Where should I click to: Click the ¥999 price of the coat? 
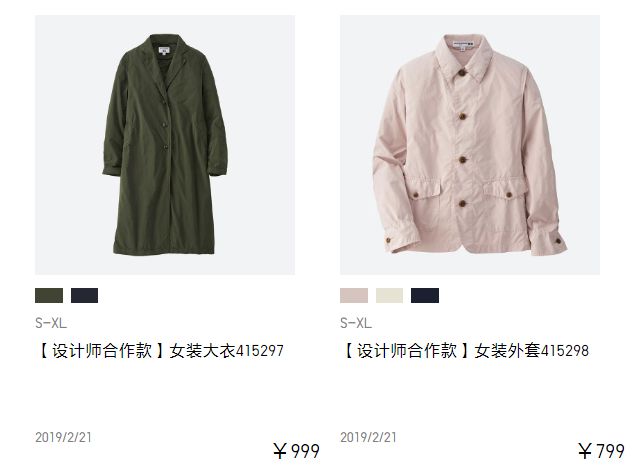click(296, 451)
